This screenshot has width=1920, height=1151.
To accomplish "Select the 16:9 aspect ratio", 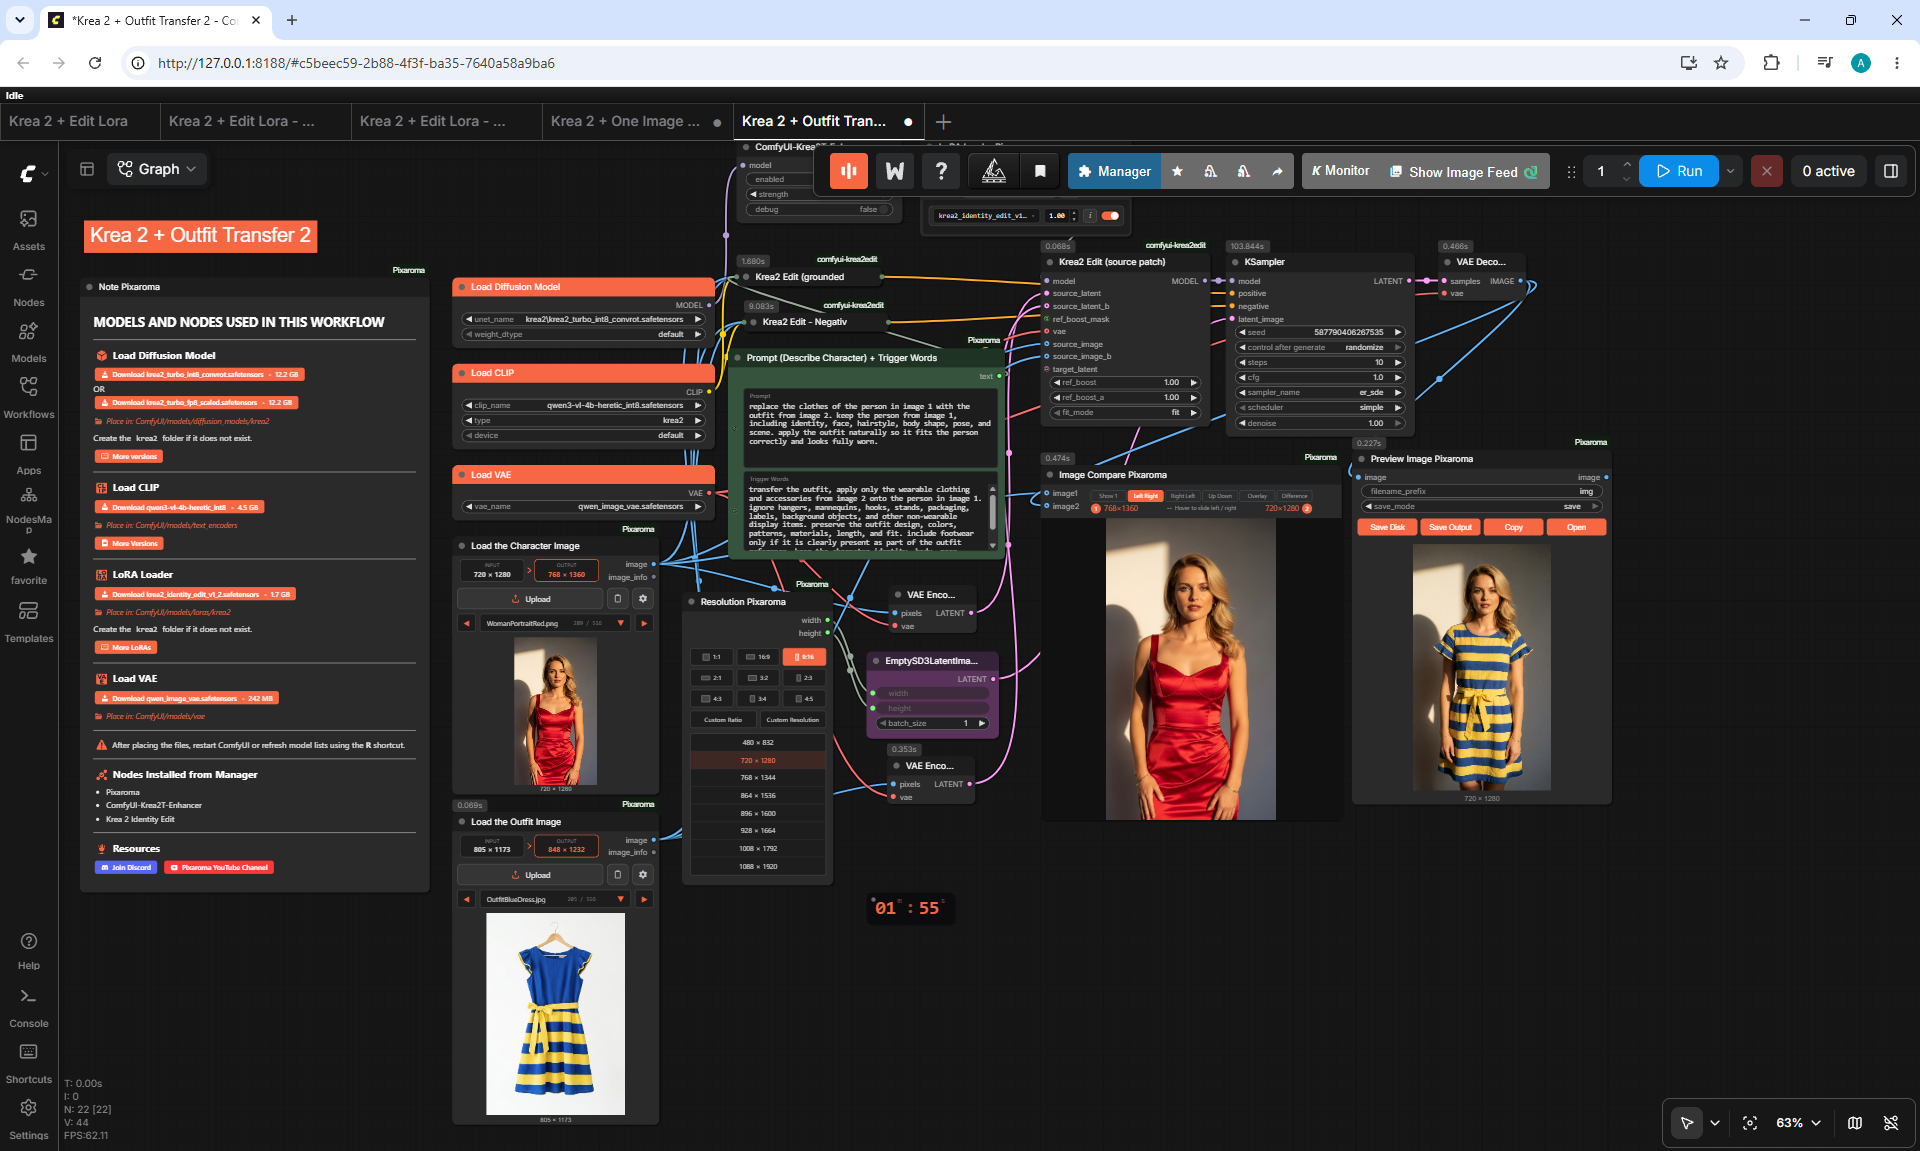I will 759,657.
